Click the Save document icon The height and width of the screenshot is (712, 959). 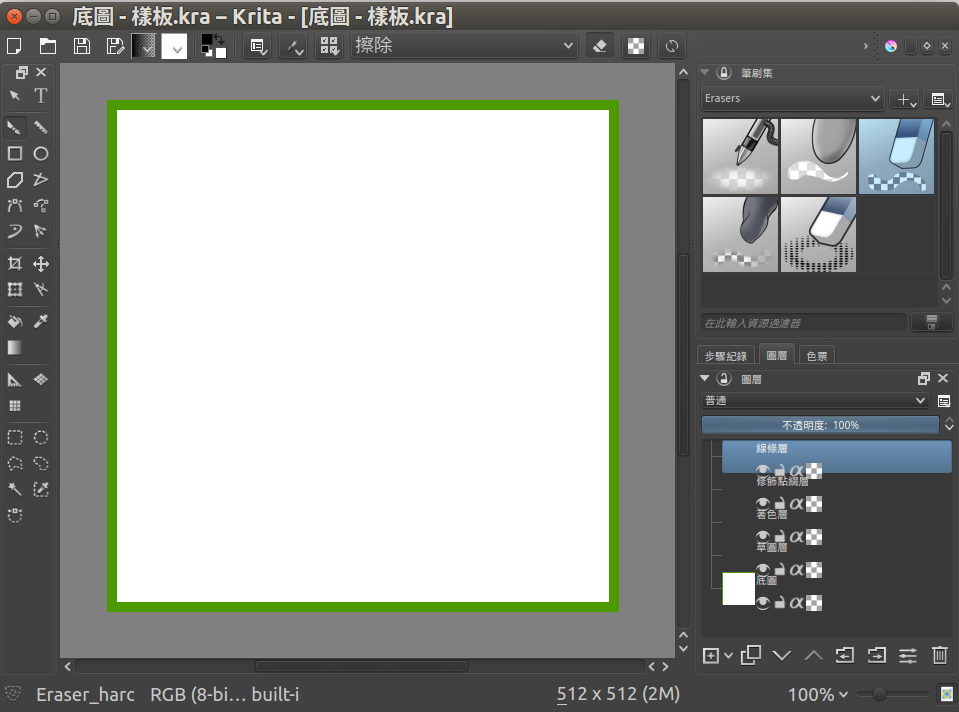click(82, 46)
